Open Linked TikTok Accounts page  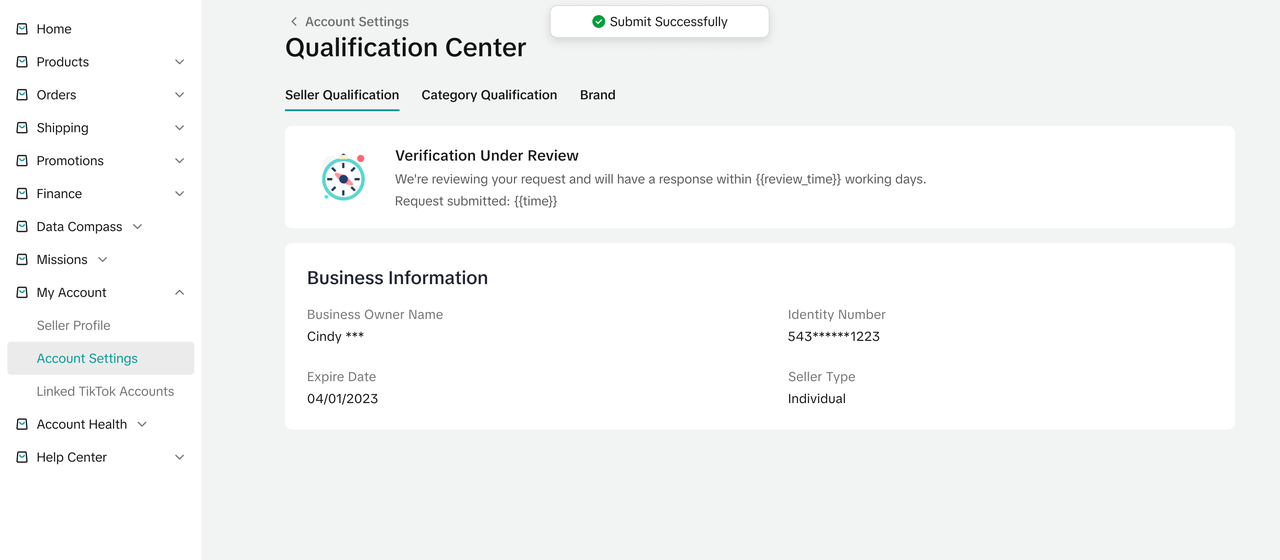(x=105, y=391)
